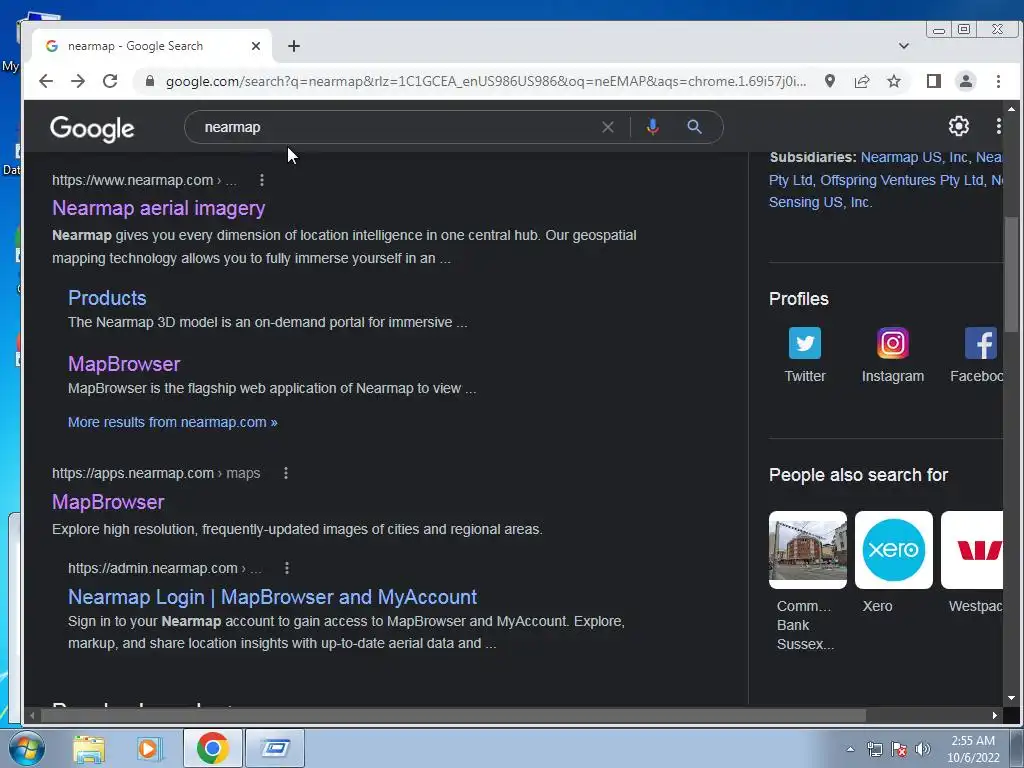Start voice search with microphone
Screen dimensions: 1024x768
[652, 127]
